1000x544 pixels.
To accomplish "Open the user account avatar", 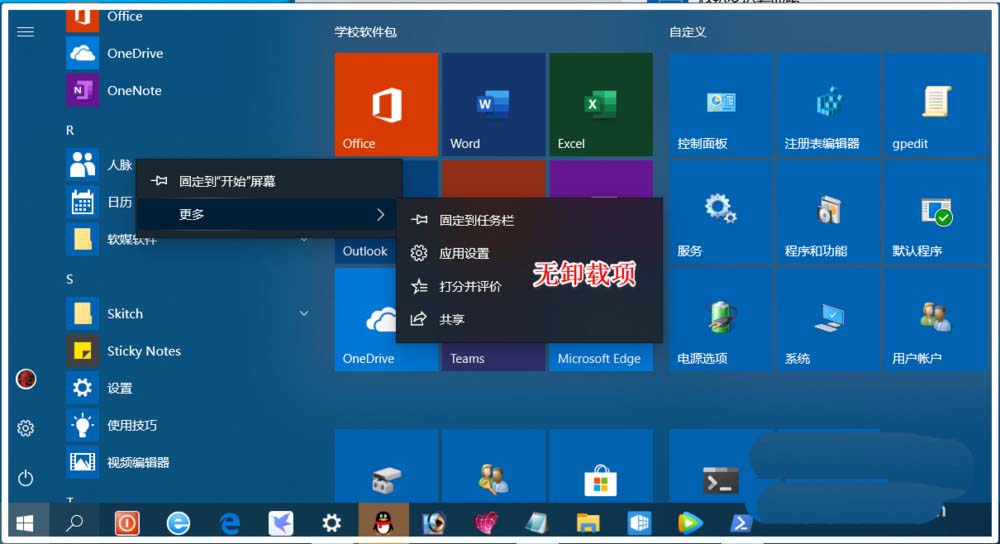I will [x=26, y=379].
